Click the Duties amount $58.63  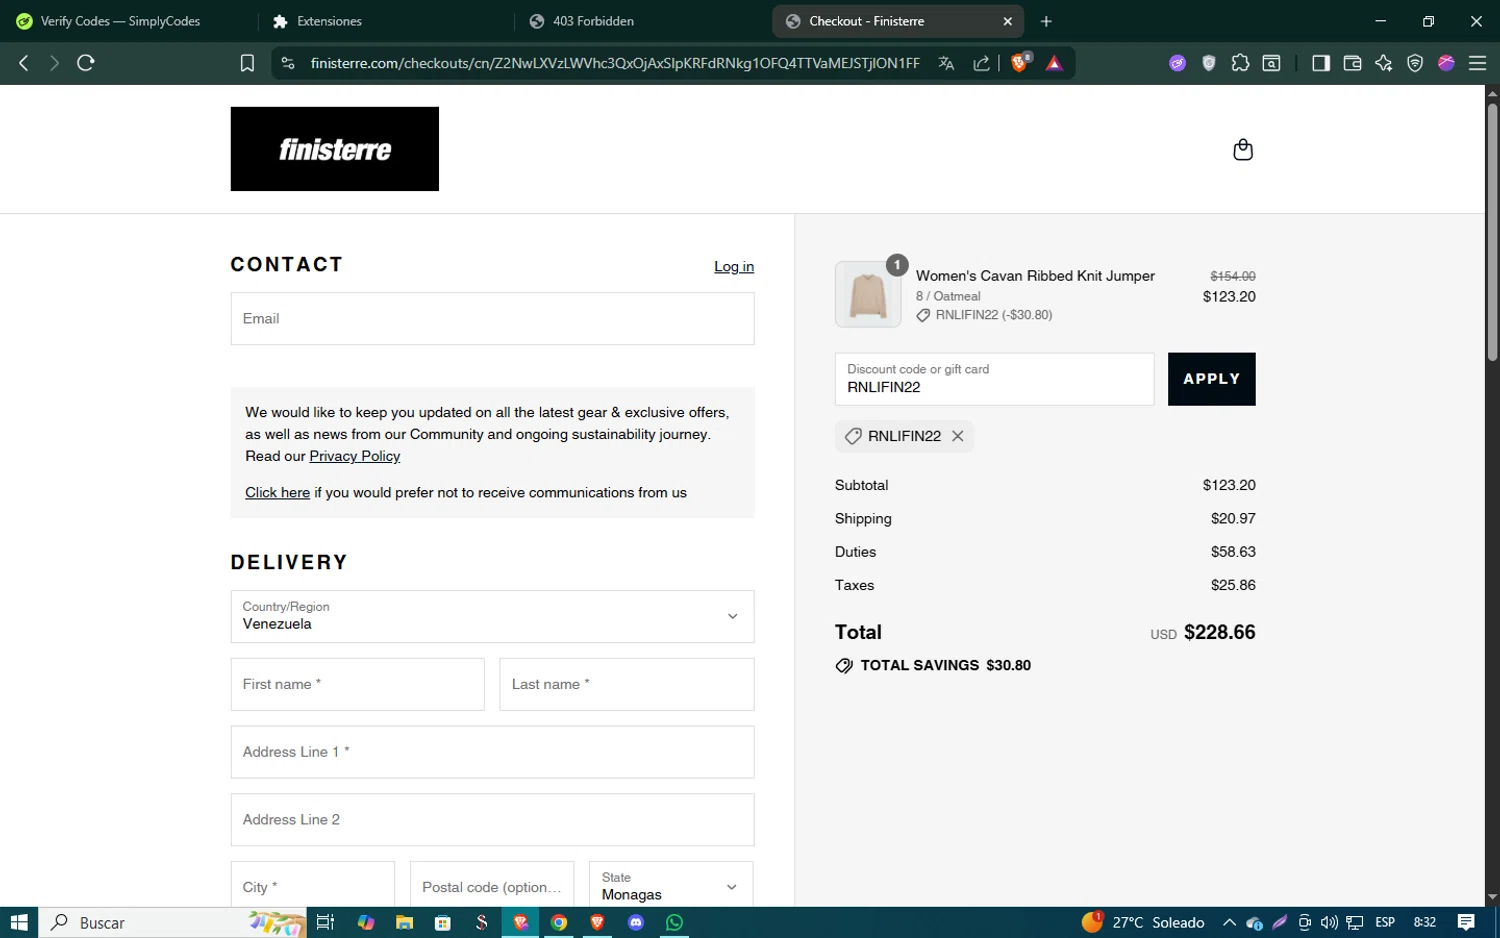1233,552
